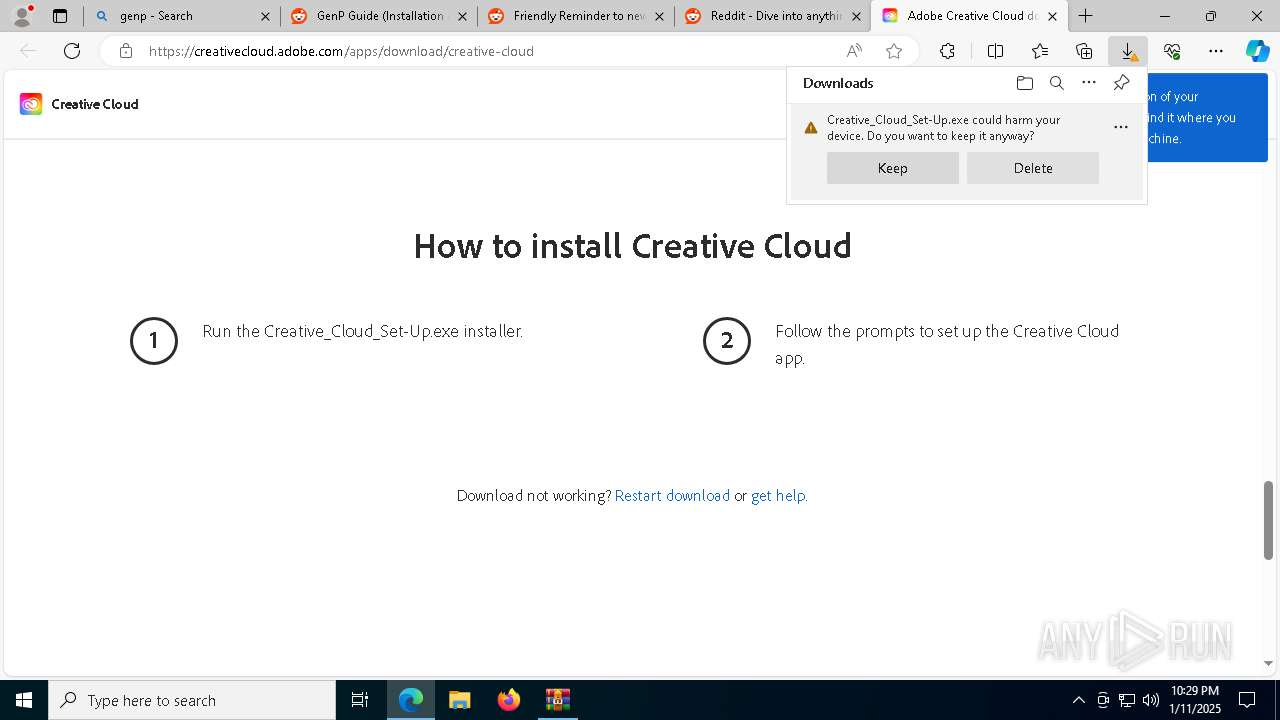This screenshot has width=1280, height=720.
Task: Click the Read aloud icon
Action: coord(854,51)
